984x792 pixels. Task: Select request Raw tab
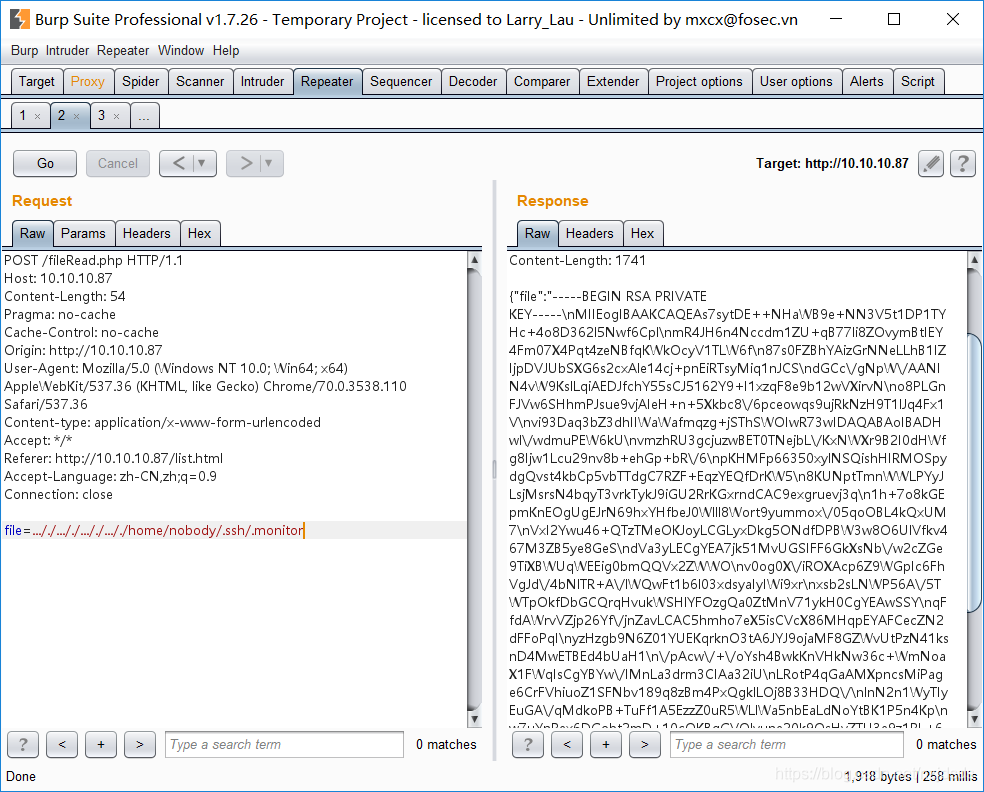pos(33,233)
